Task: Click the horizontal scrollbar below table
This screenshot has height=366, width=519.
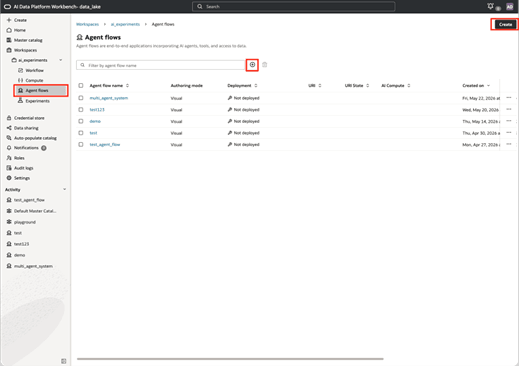Action: tap(230, 359)
